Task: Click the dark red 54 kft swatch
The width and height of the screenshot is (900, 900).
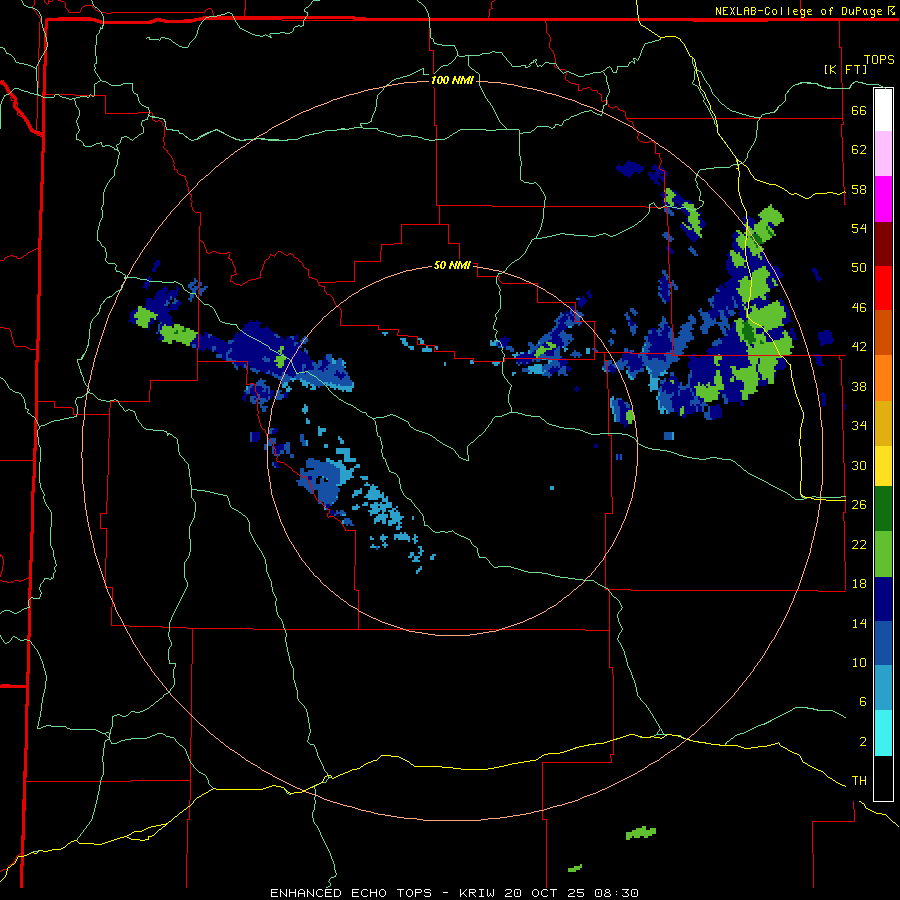Action: 883,244
